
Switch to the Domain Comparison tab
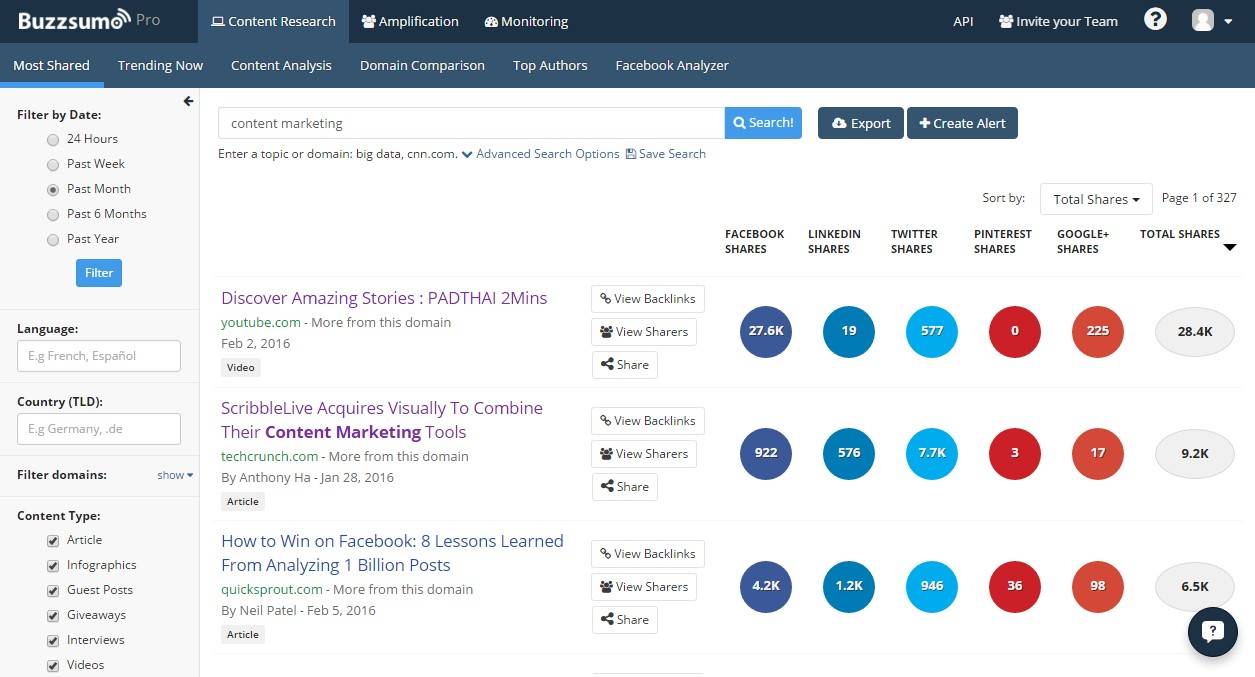click(x=422, y=65)
